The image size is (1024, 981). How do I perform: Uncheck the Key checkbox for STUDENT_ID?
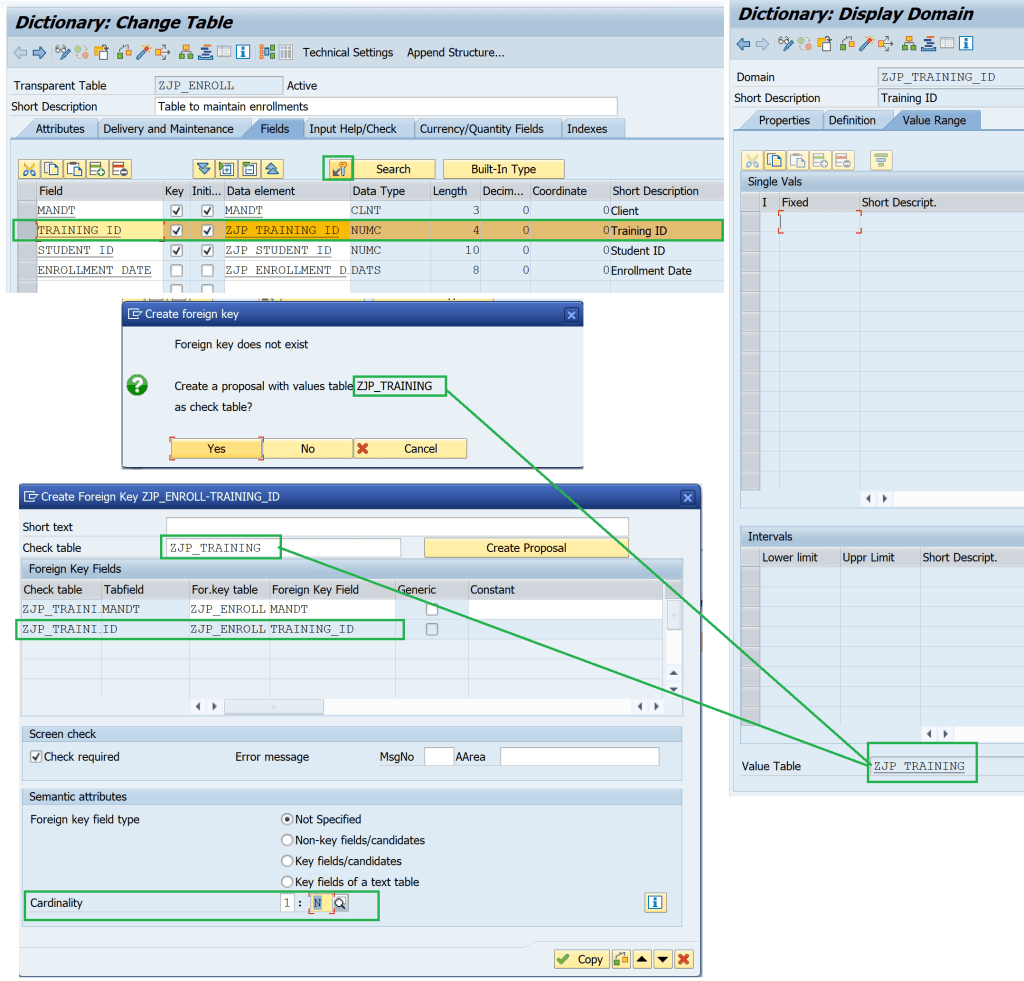[x=176, y=250]
